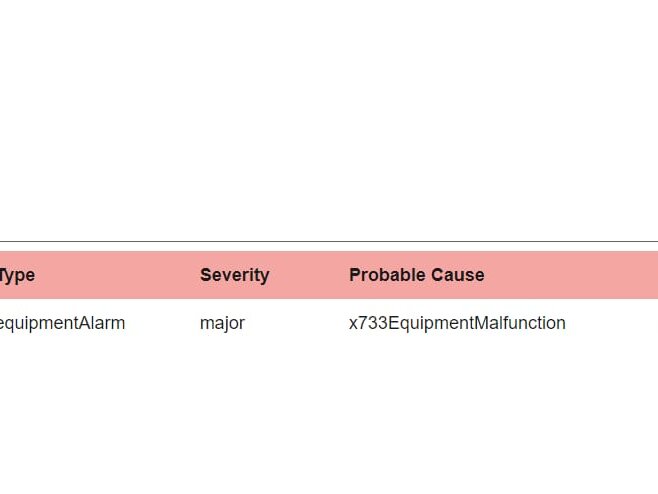Sort by the Type column header

(18, 275)
